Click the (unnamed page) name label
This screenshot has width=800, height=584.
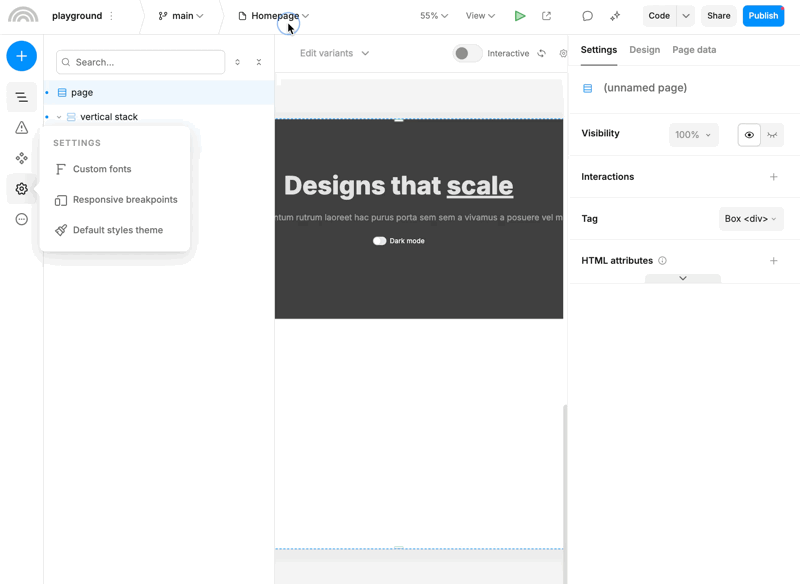click(645, 88)
